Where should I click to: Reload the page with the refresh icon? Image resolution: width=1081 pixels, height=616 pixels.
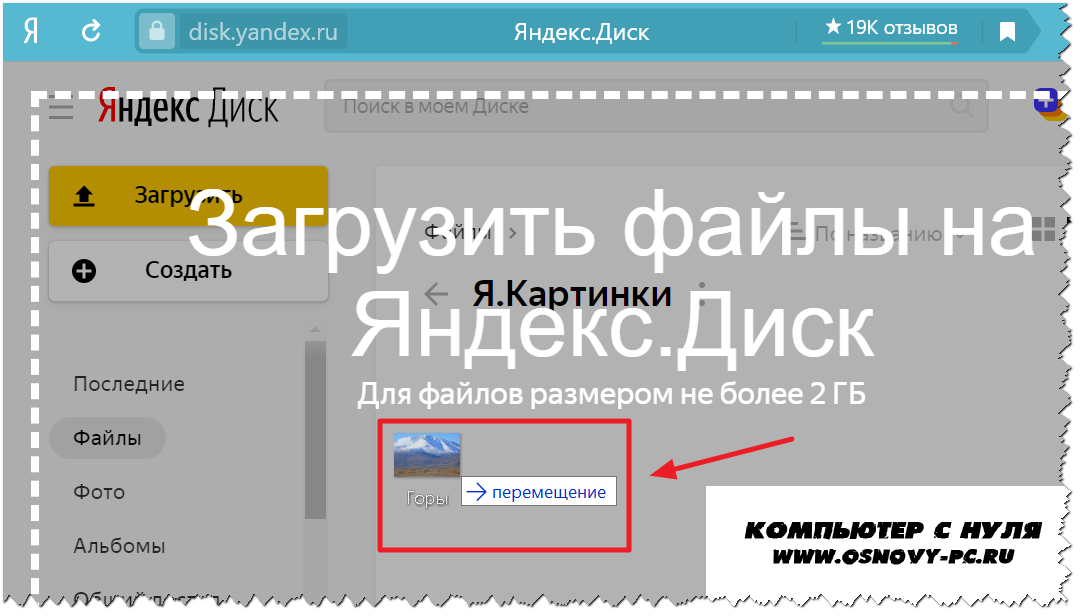[91, 32]
